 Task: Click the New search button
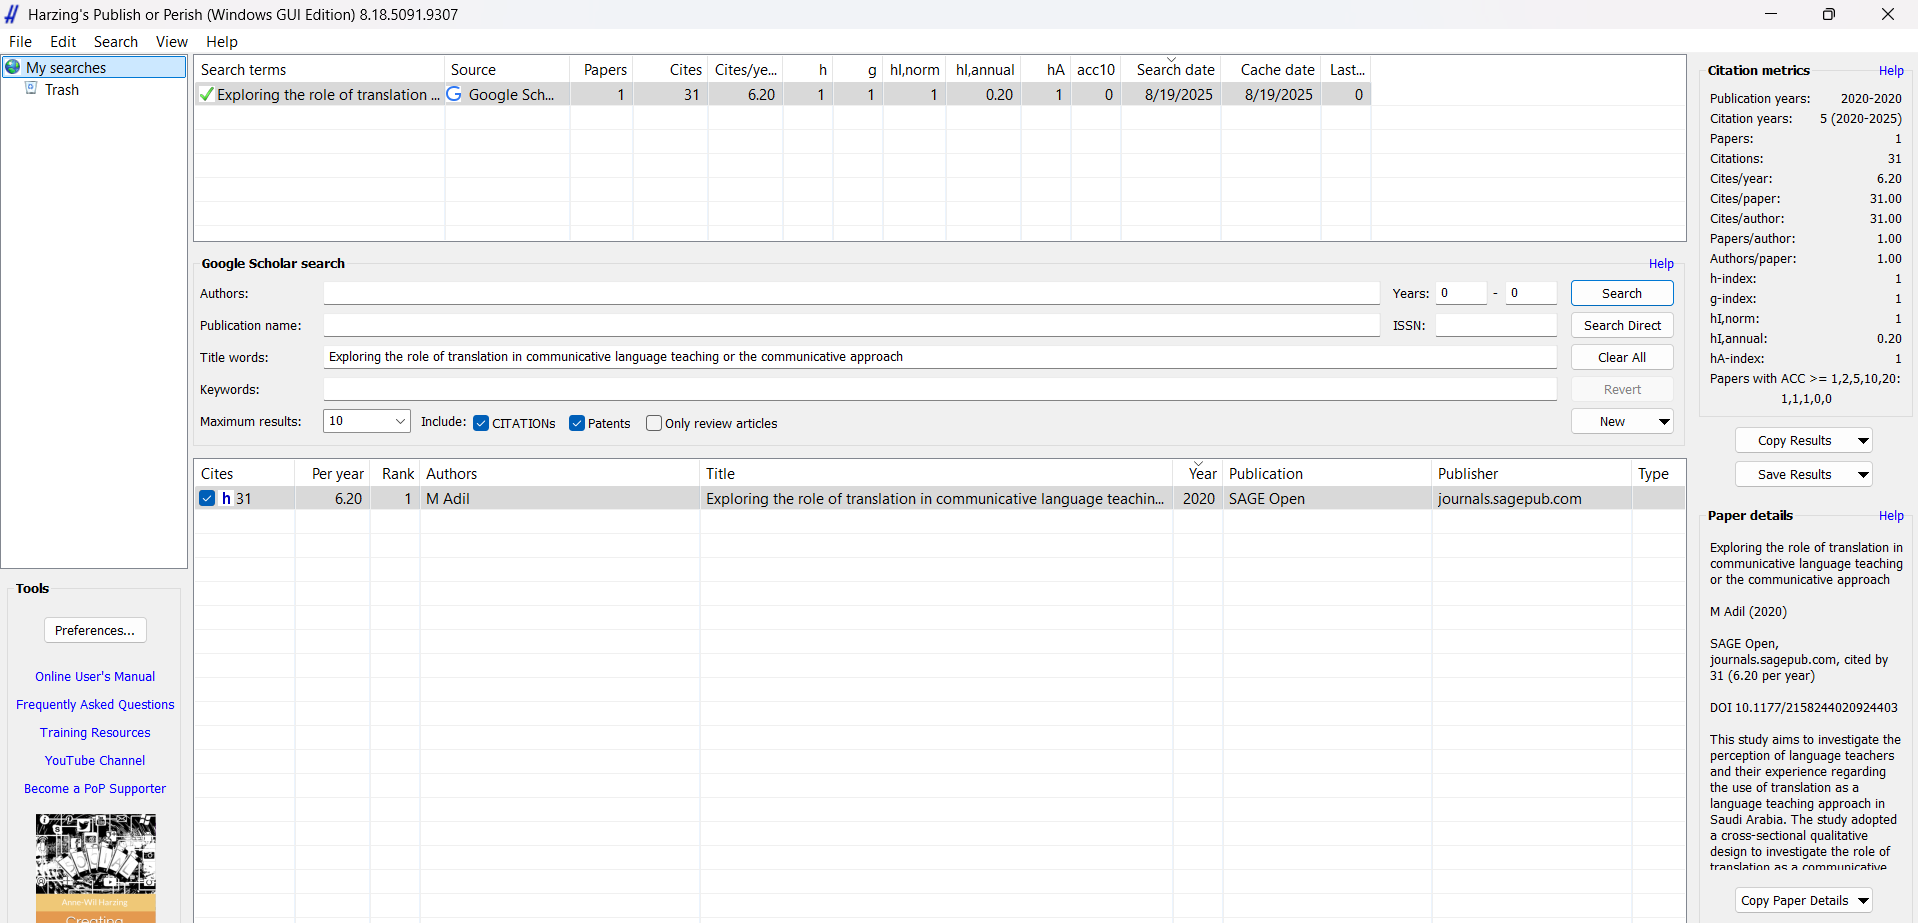(x=1612, y=421)
